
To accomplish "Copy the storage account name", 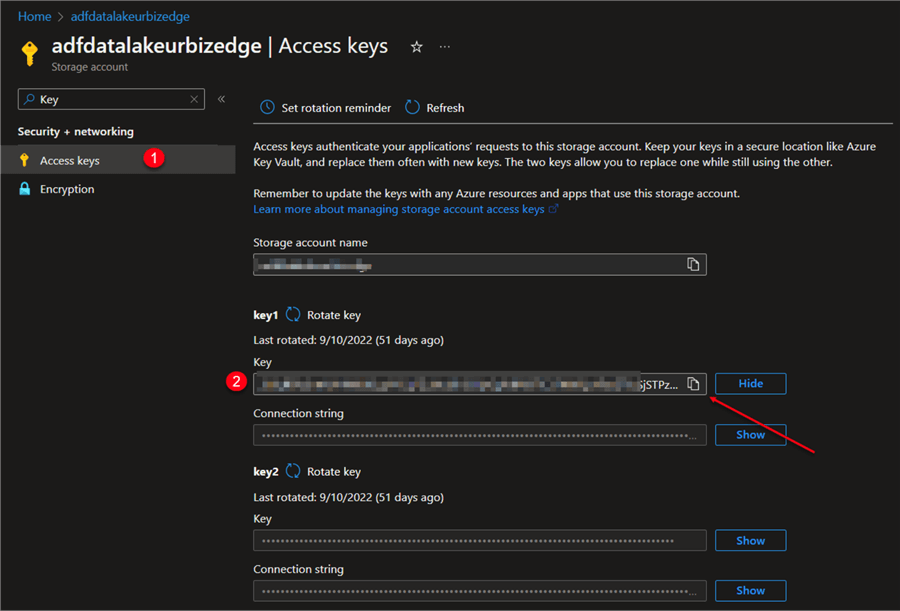I will pyautogui.click(x=692, y=264).
